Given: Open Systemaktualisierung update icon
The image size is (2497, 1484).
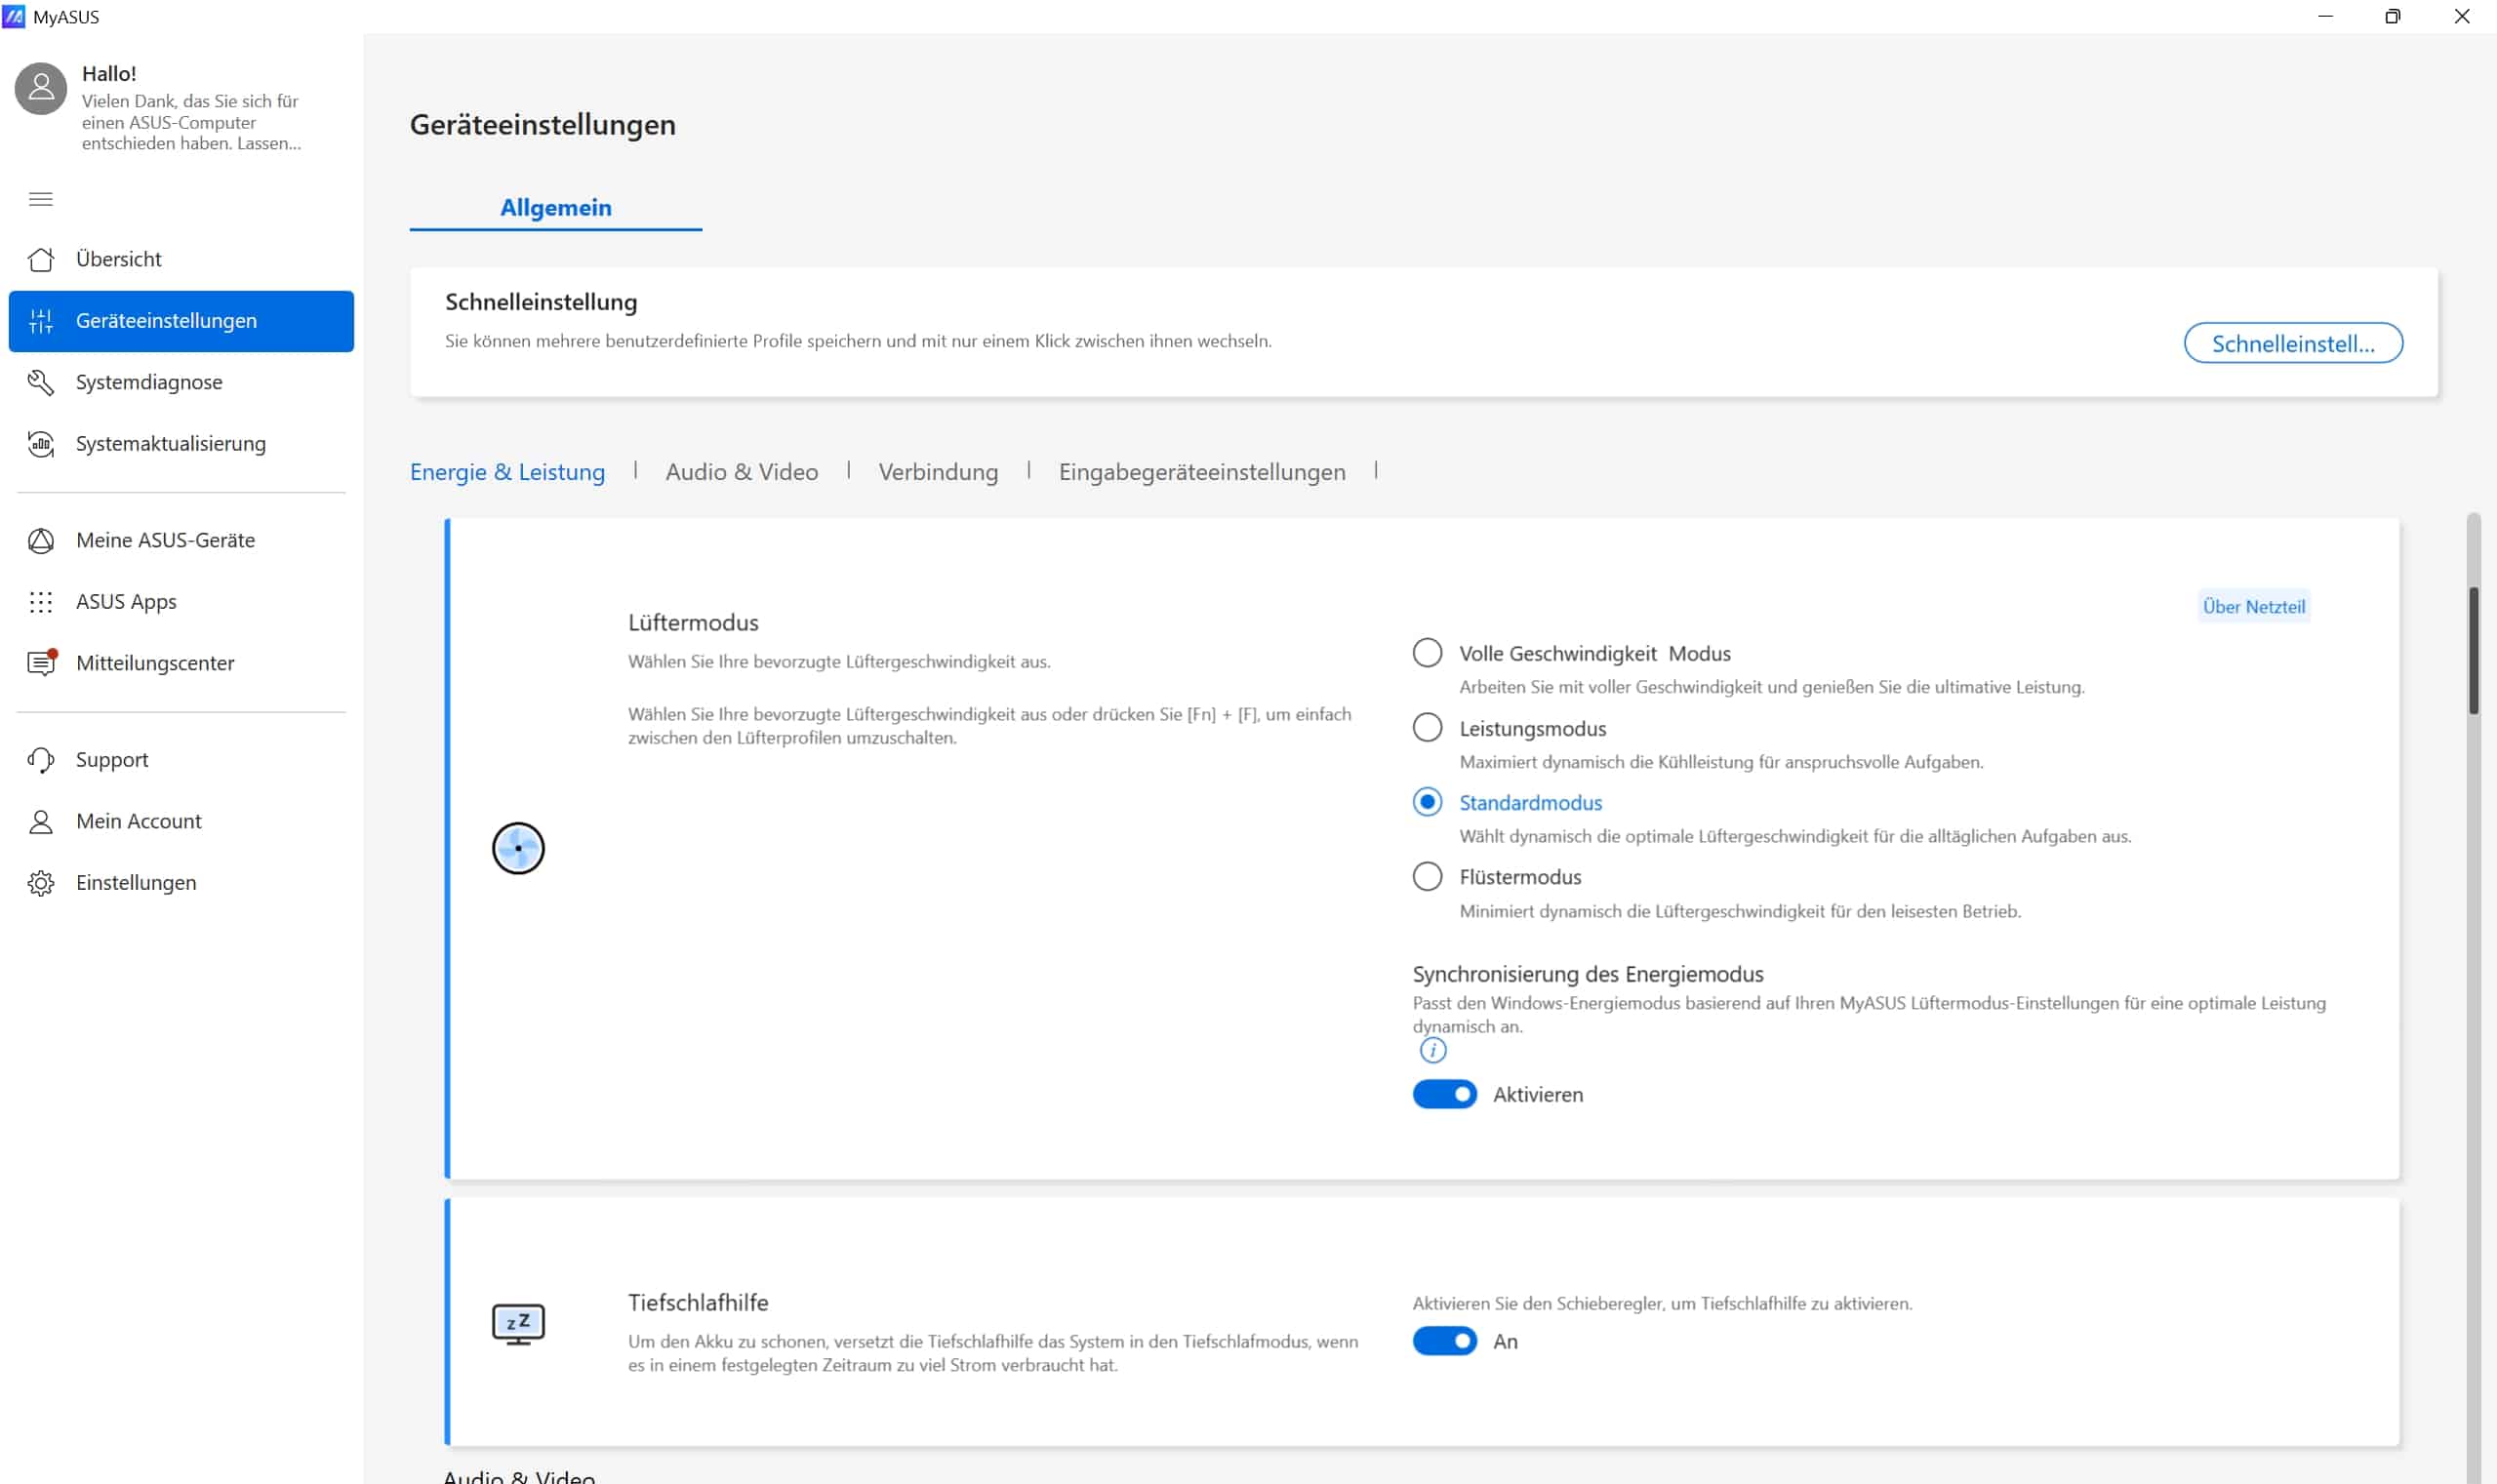Looking at the screenshot, I should (41, 444).
